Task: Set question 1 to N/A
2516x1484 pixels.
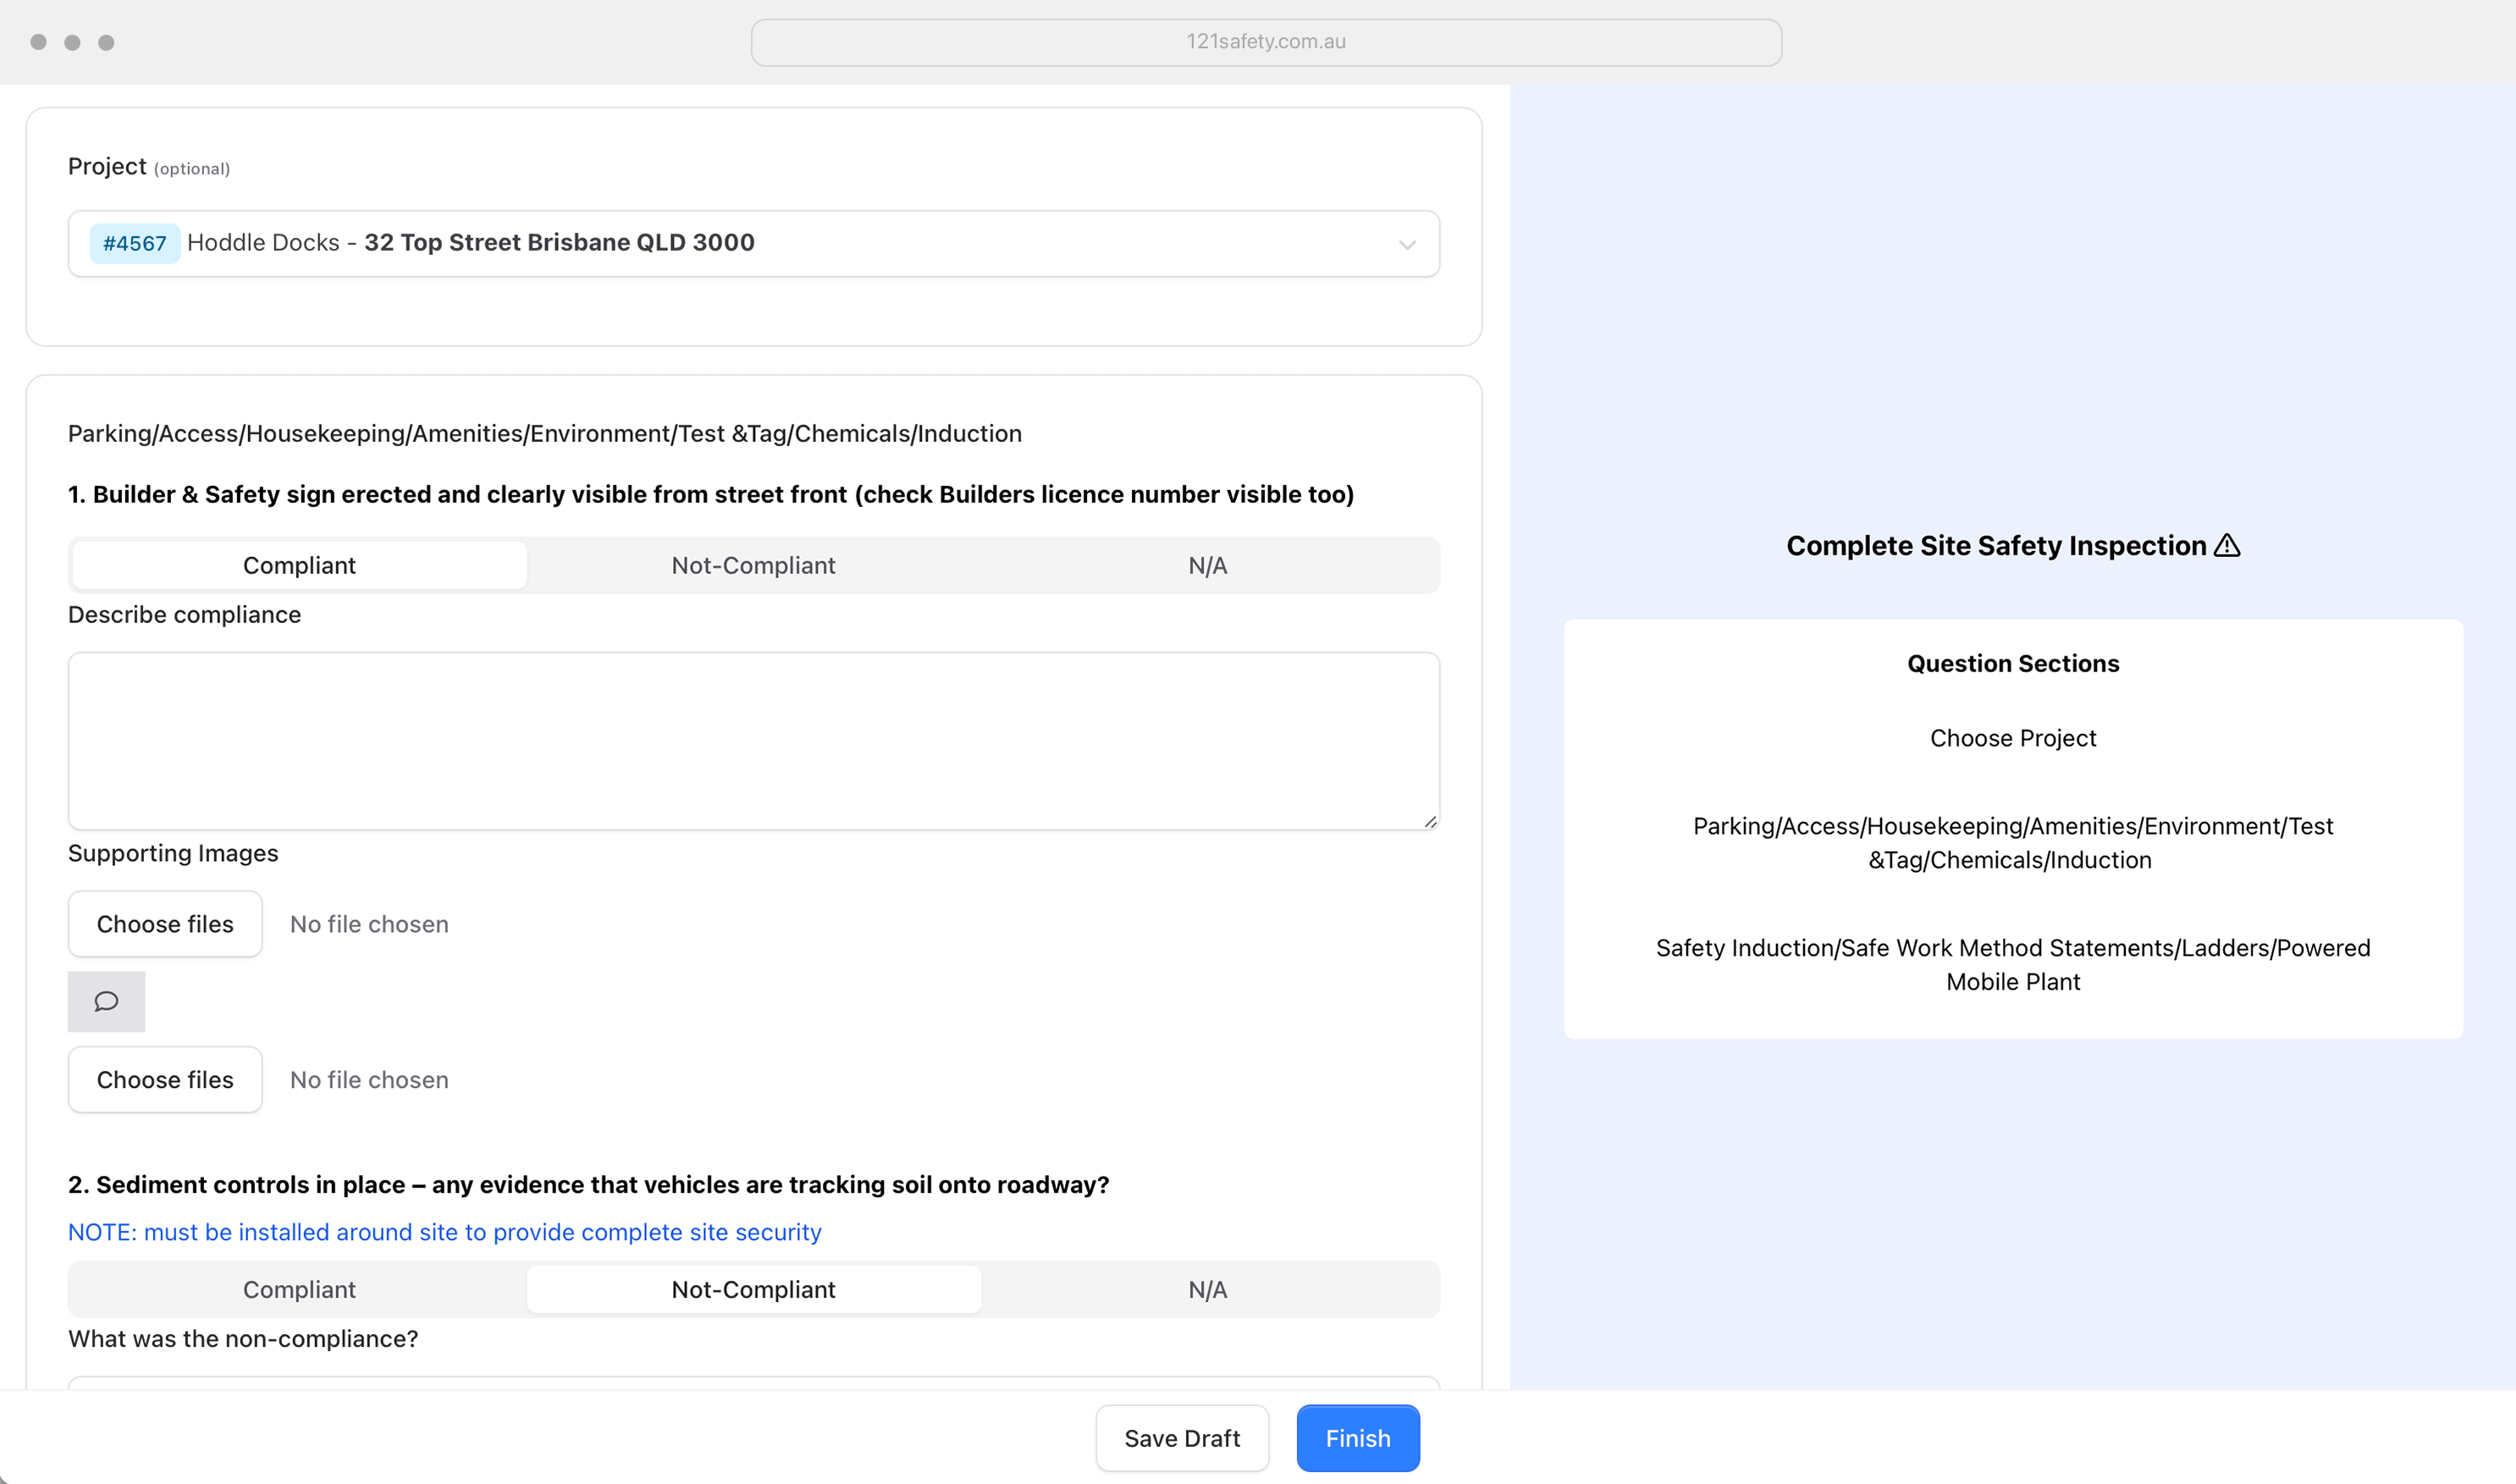Action: click(x=1207, y=565)
